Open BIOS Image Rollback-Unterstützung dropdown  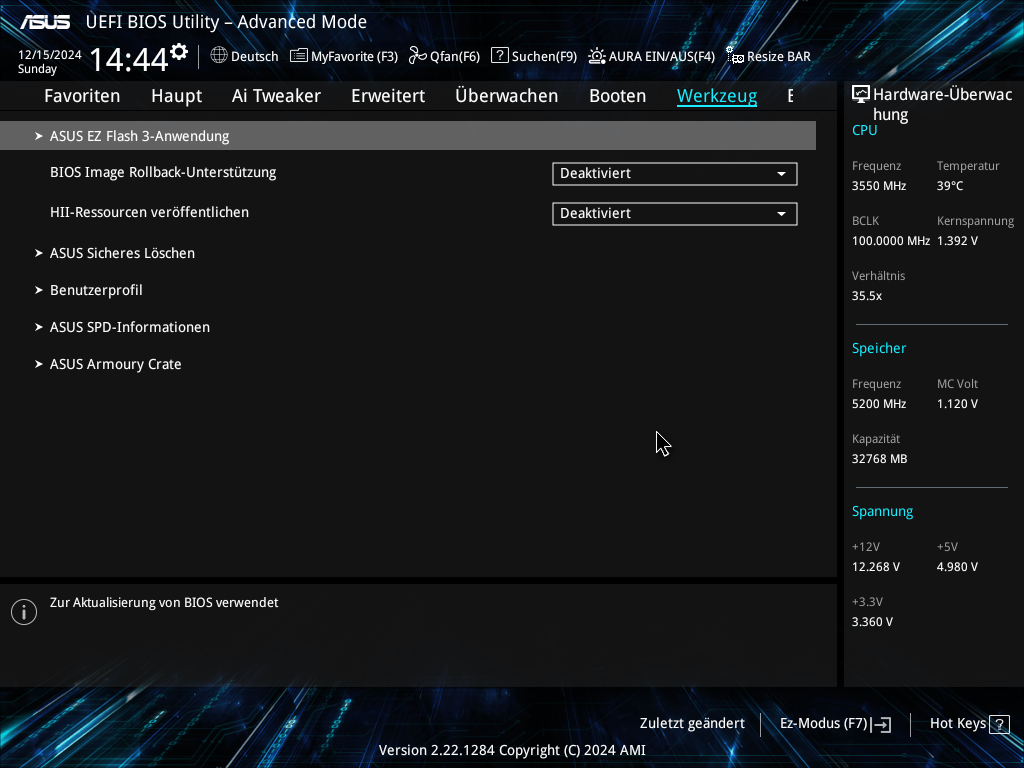click(675, 174)
